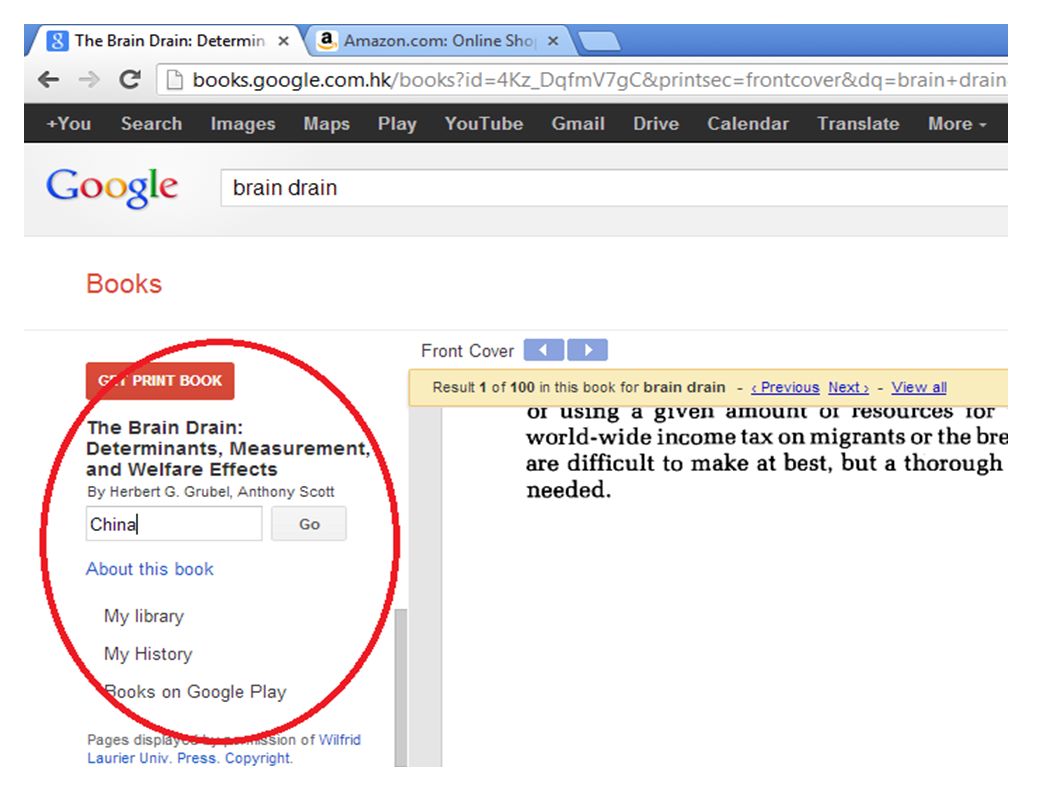Close the Brain Drain tab
This screenshot has width=1058, height=793.
click(x=284, y=41)
